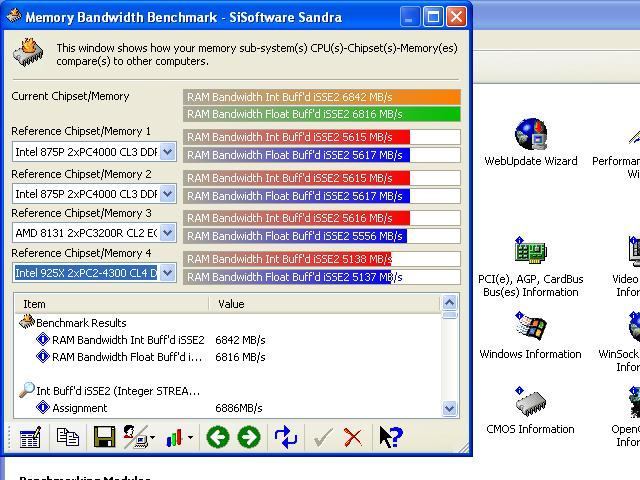The height and width of the screenshot is (480, 640).
Task: Close the Memory Bandwidth Benchmark window
Action: point(456,17)
